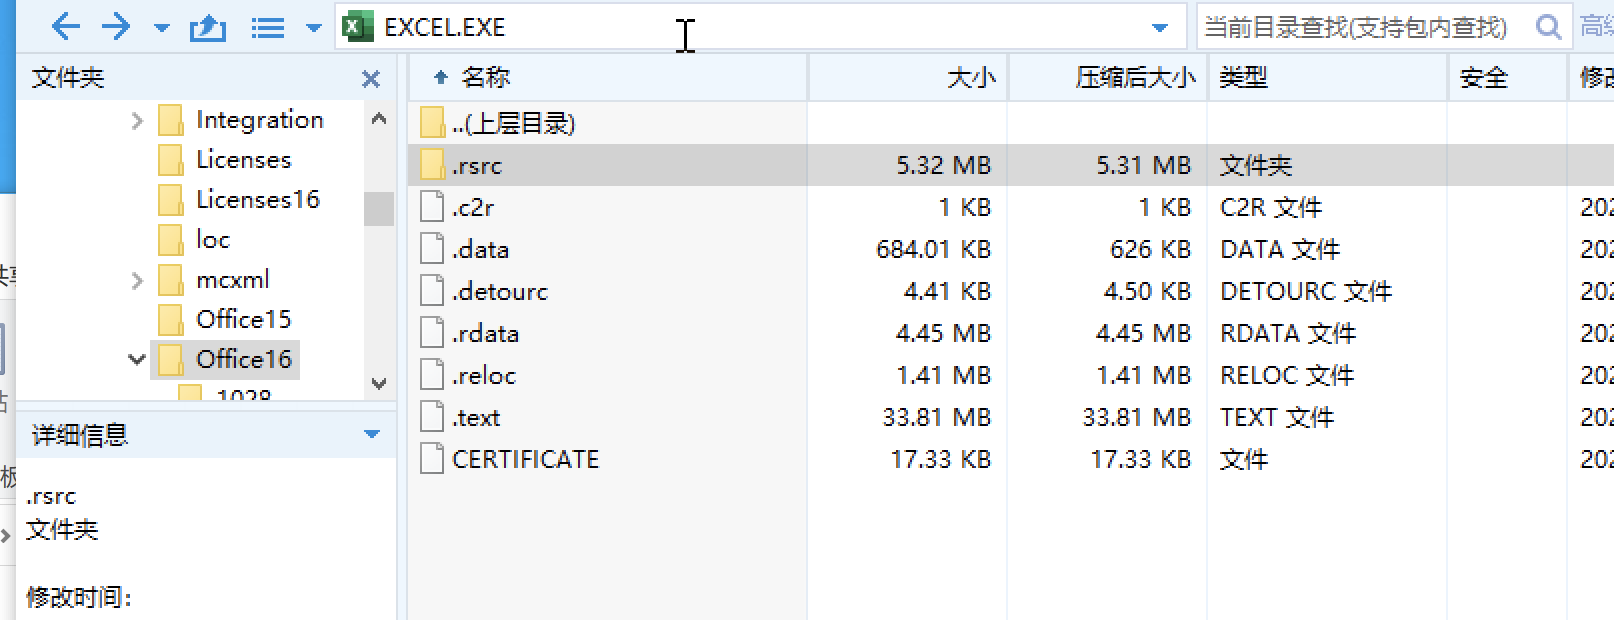The width and height of the screenshot is (1614, 620).
Task: Click the list view mode icon
Action: pyautogui.click(x=267, y=28)
